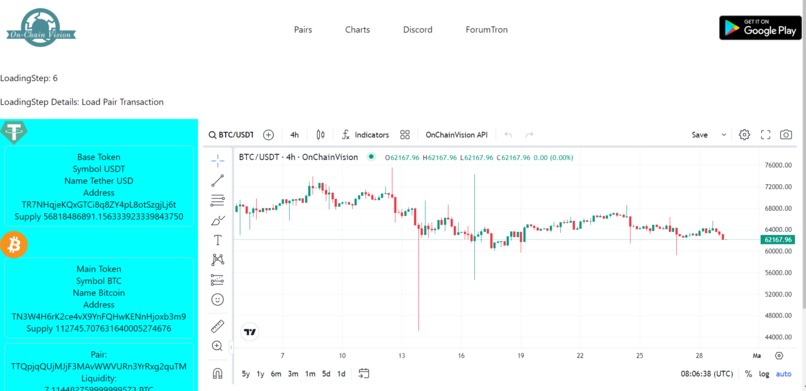Click the green market status dot
806x391 pixels.
[371, 157]
